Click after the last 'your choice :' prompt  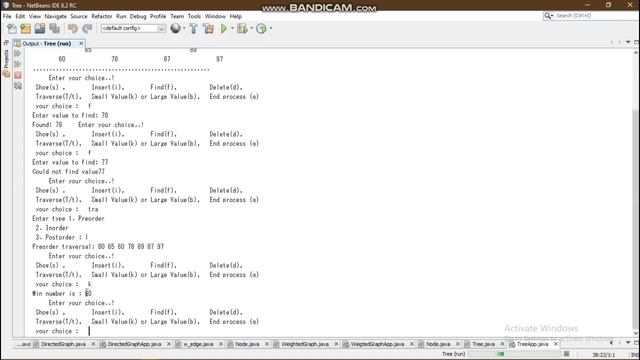point(89,331)
